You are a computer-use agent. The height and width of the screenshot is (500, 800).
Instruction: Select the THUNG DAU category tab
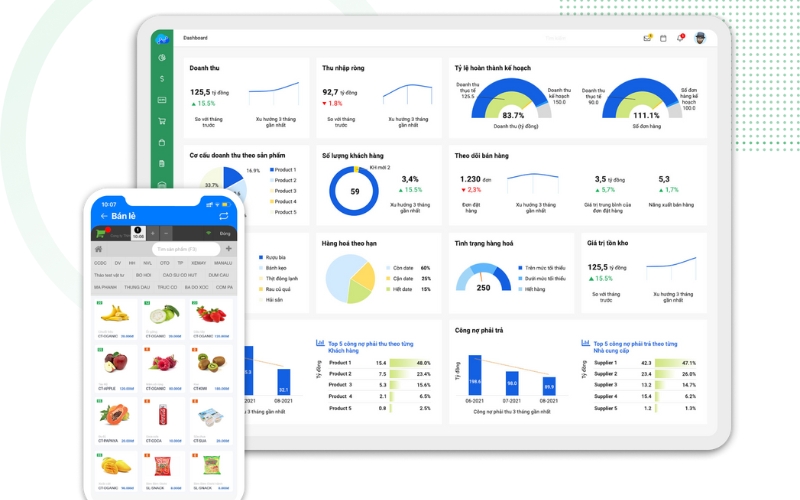[137, 287]
